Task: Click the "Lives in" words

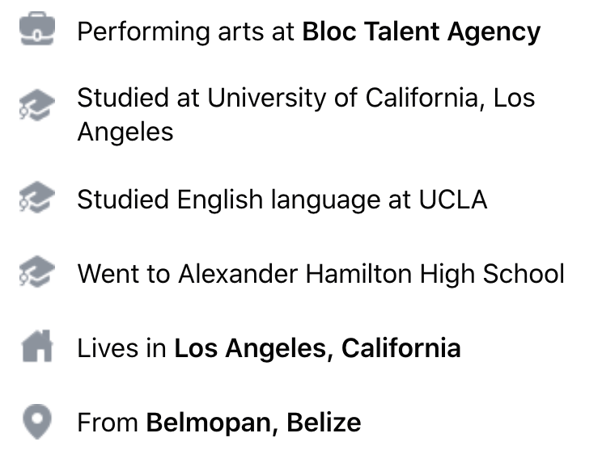Action: (121, 348)
